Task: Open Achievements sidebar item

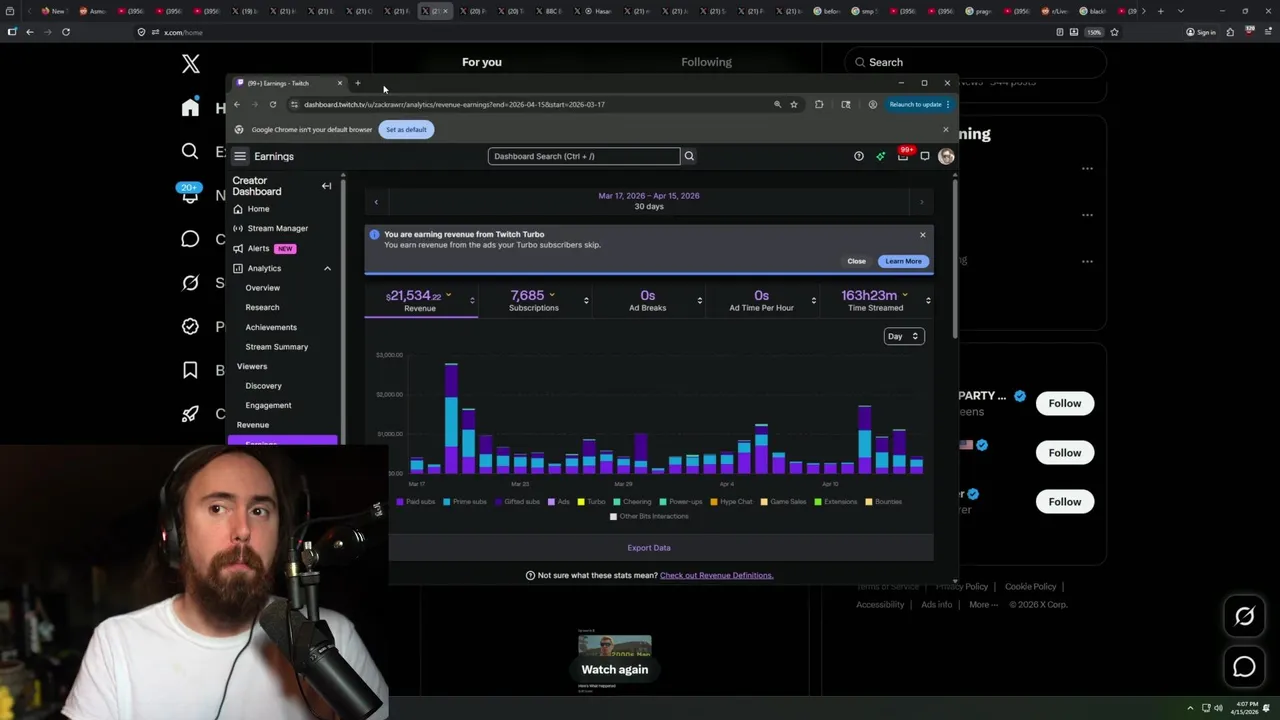Action: [x=271, y=327]
